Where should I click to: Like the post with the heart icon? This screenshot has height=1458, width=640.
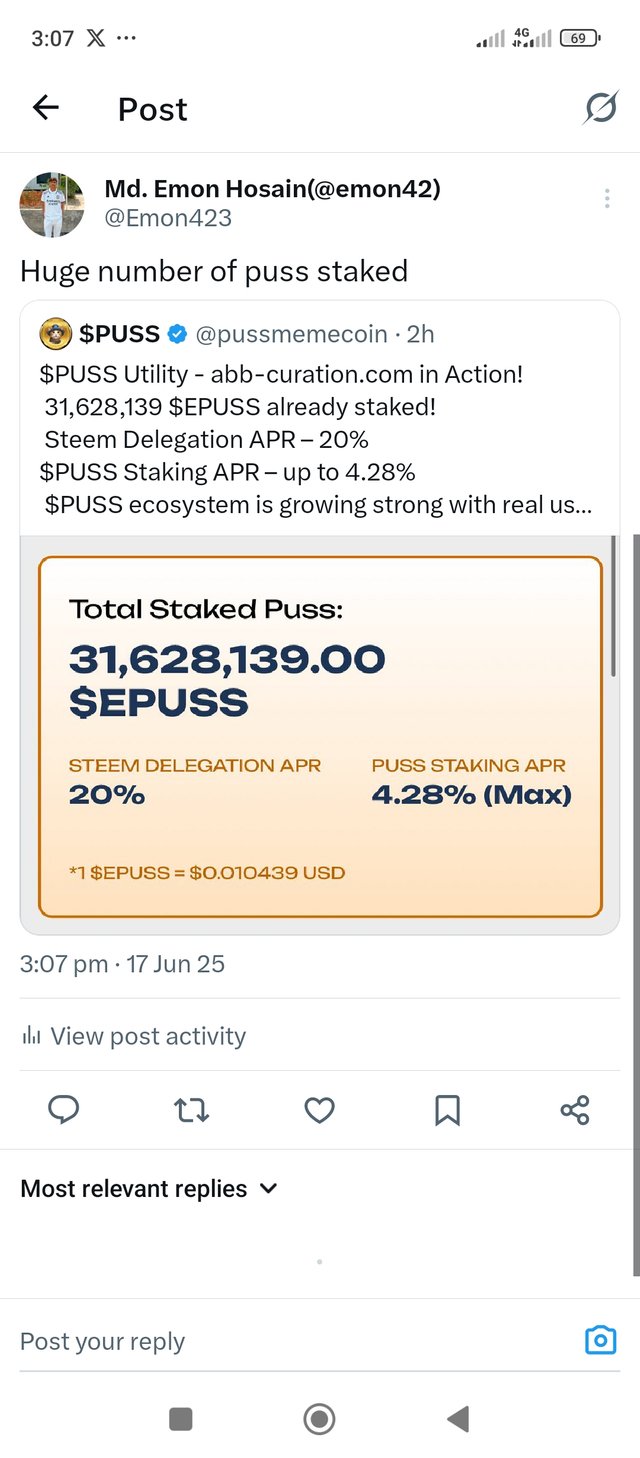[x=319, y=1110]
